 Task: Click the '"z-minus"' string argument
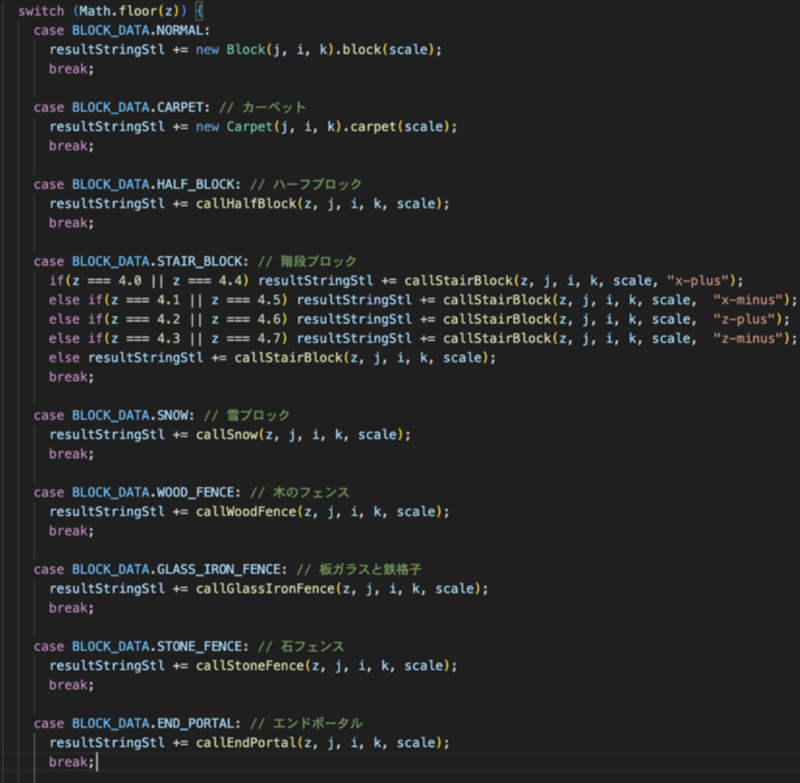tap(747, 339)
